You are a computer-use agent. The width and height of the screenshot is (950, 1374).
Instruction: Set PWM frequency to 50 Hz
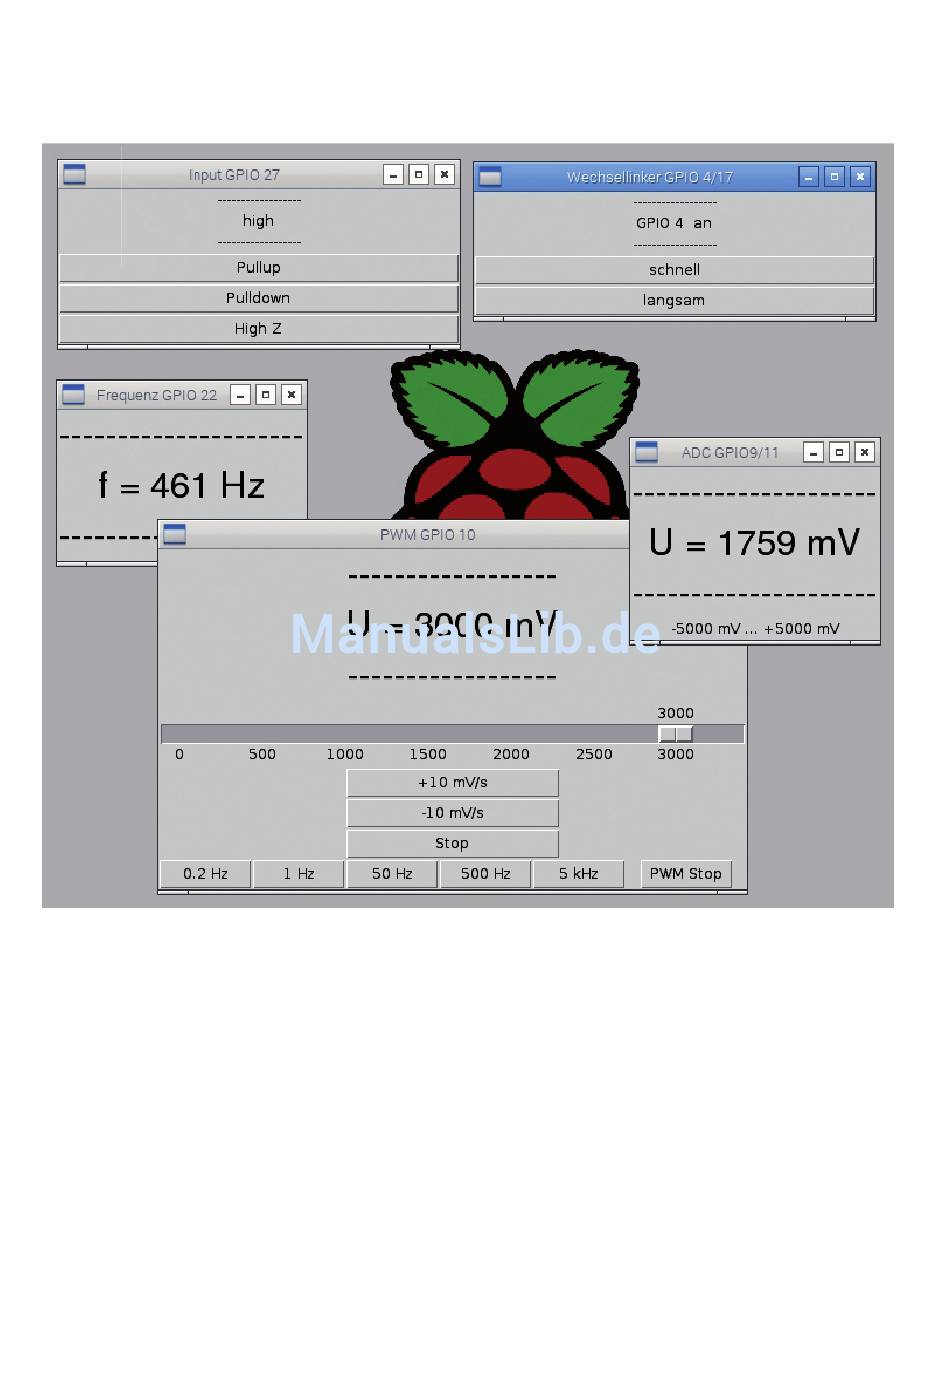pyautogui.click(x=392, y=874)
